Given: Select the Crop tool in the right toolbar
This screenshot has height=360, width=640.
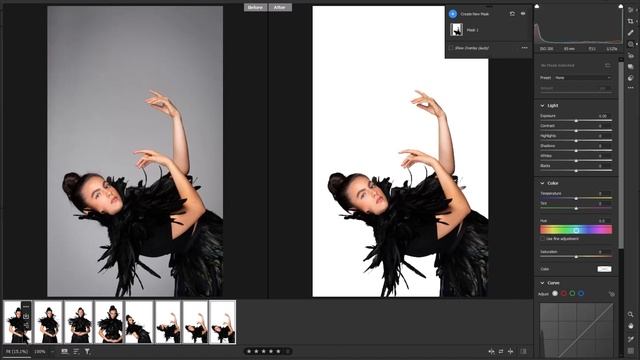Looking at the screenshot, I should click(631, 21).
